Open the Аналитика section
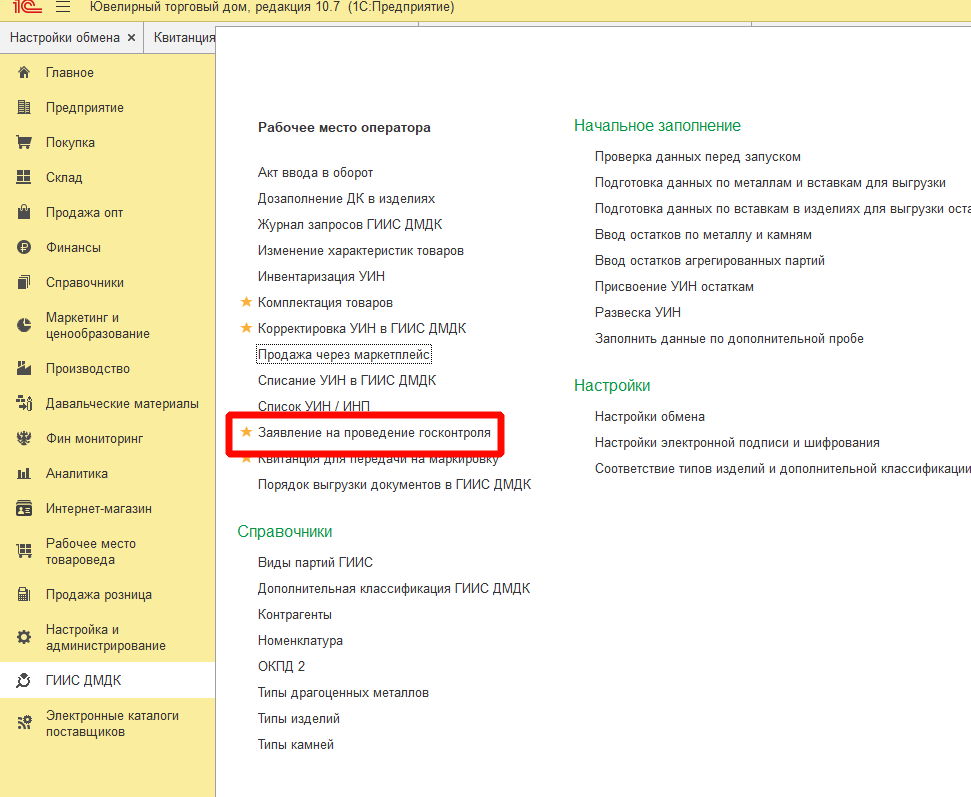This screenshot has width=971, height=797. (x=77, y=474)
